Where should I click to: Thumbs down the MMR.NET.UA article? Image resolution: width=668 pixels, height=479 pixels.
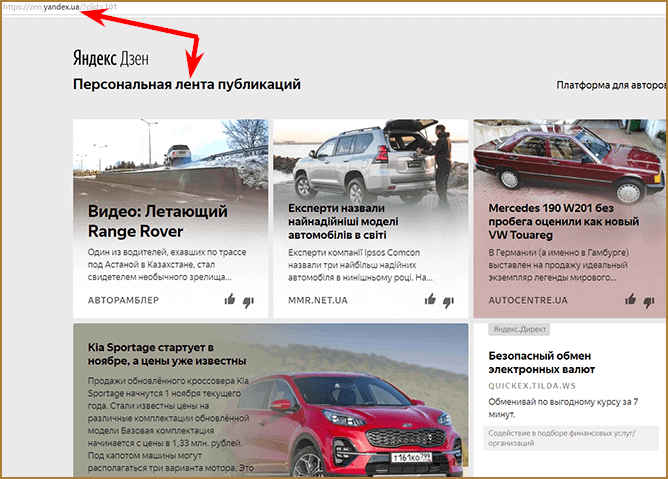tap(449, 302)
